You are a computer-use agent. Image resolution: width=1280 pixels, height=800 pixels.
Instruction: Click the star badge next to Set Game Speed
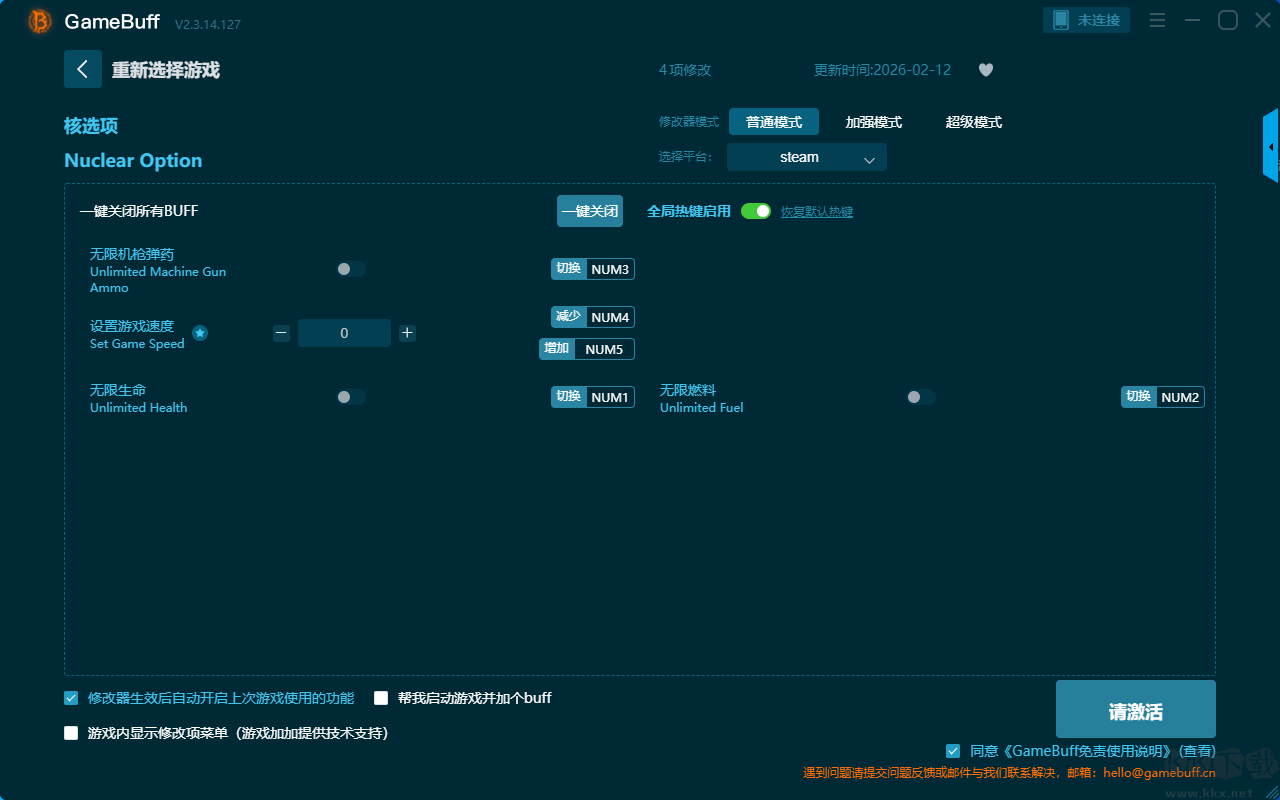point(200,333)
